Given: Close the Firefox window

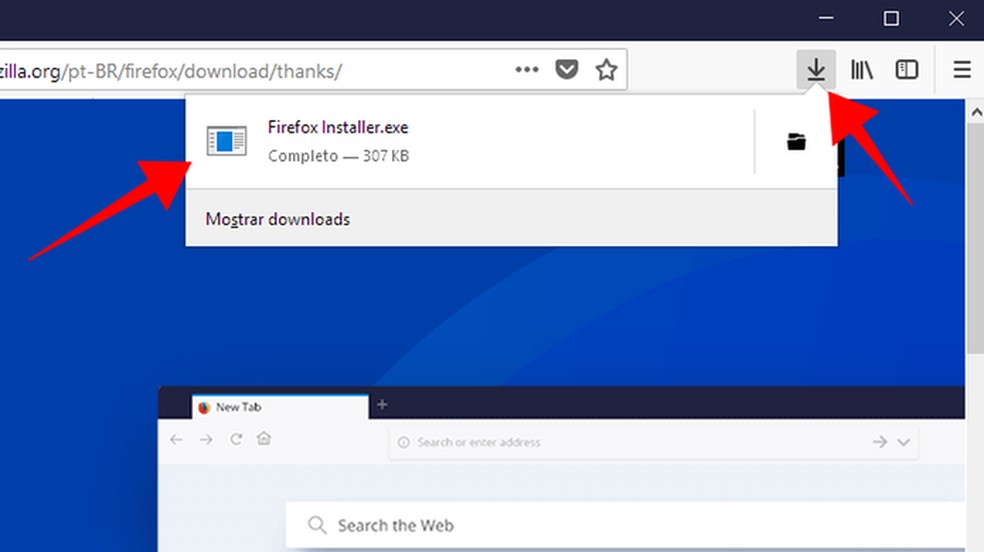Looking at the screenshot, I should [x=956, y=18].
